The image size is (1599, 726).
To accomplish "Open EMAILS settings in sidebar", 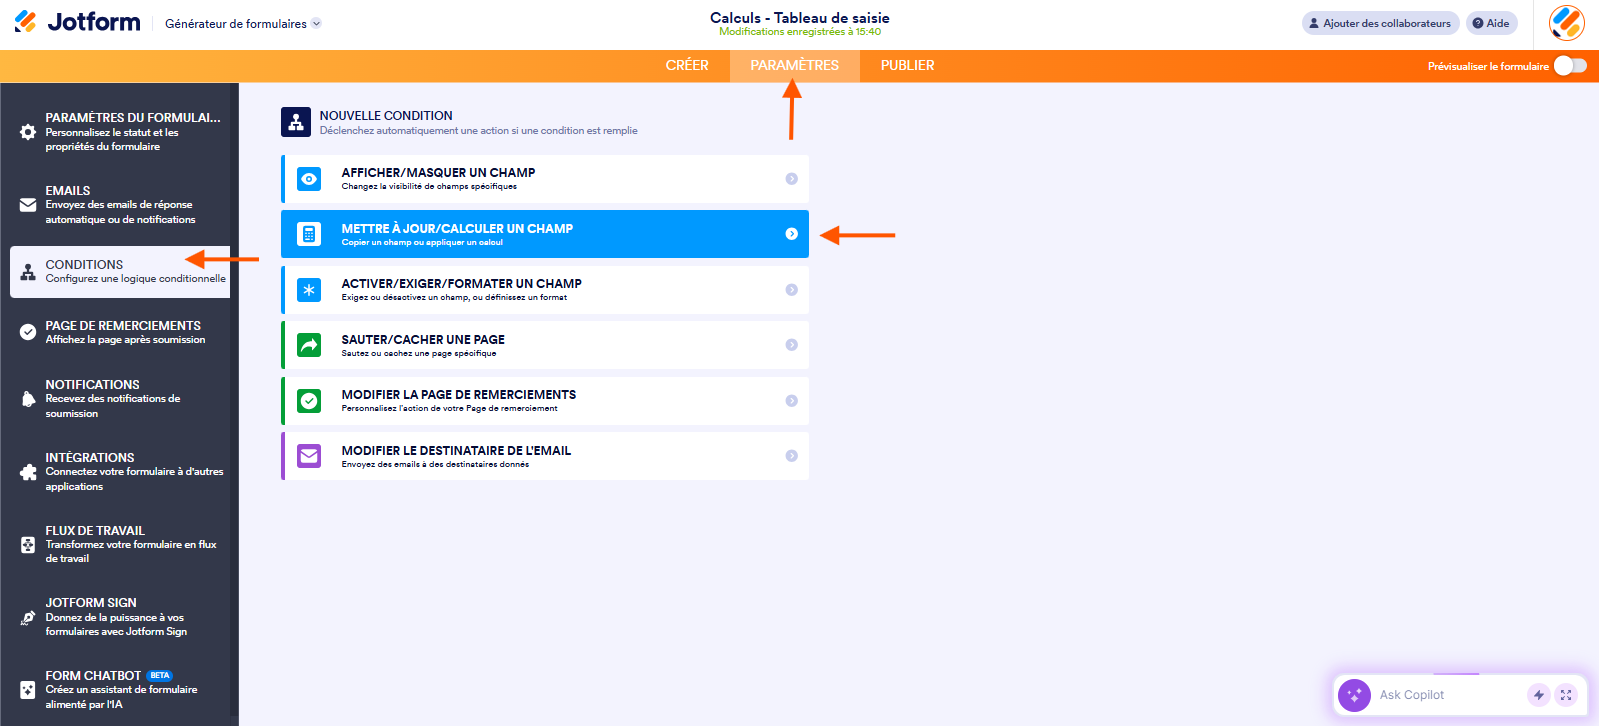I will pos(119,204).
